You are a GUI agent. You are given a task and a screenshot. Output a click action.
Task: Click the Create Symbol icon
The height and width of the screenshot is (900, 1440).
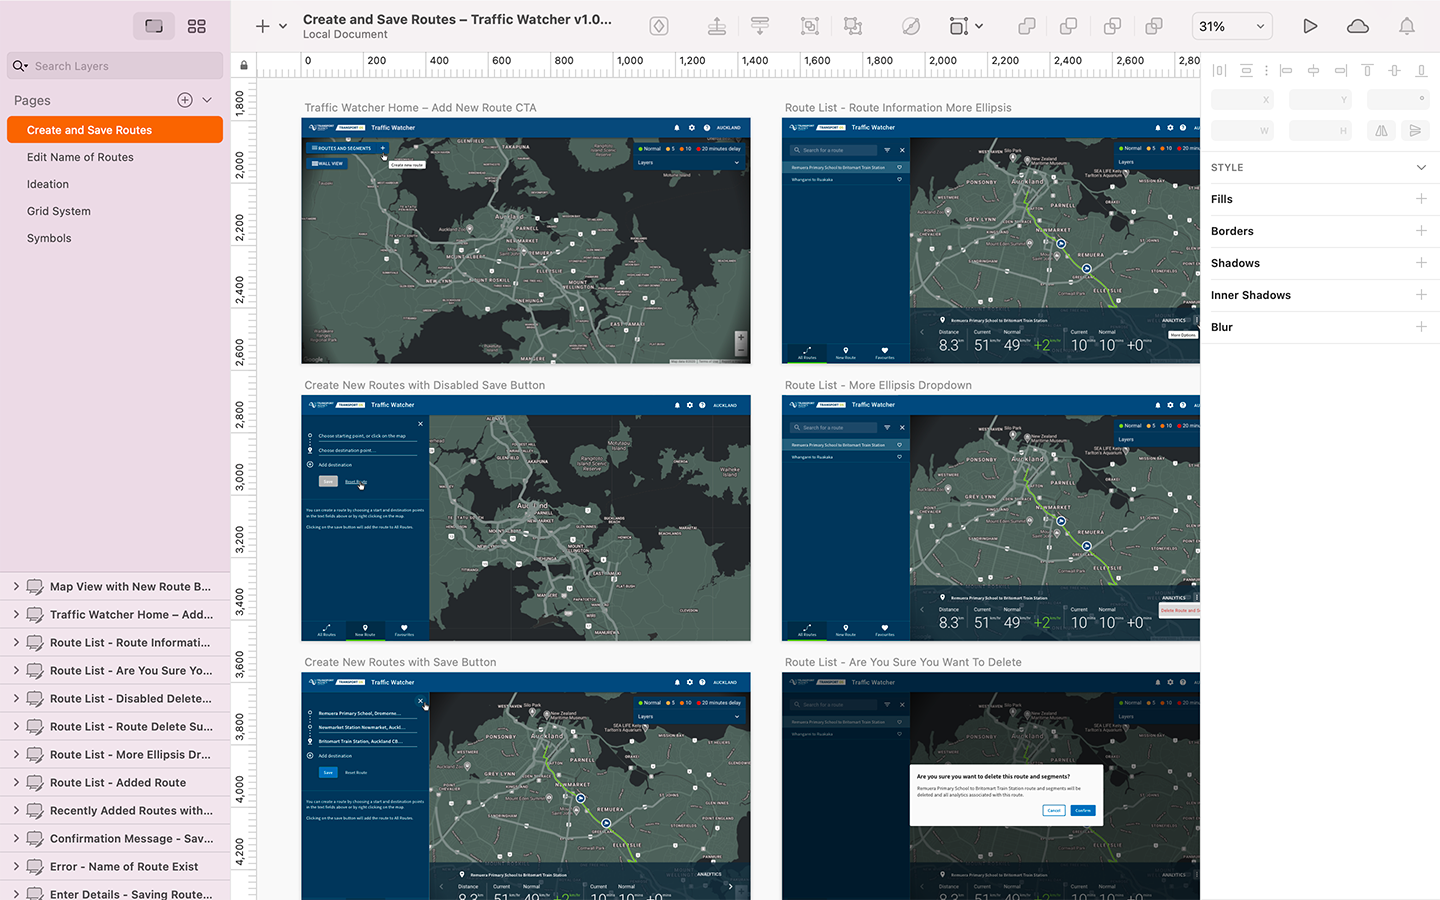(x=659, y=26)
